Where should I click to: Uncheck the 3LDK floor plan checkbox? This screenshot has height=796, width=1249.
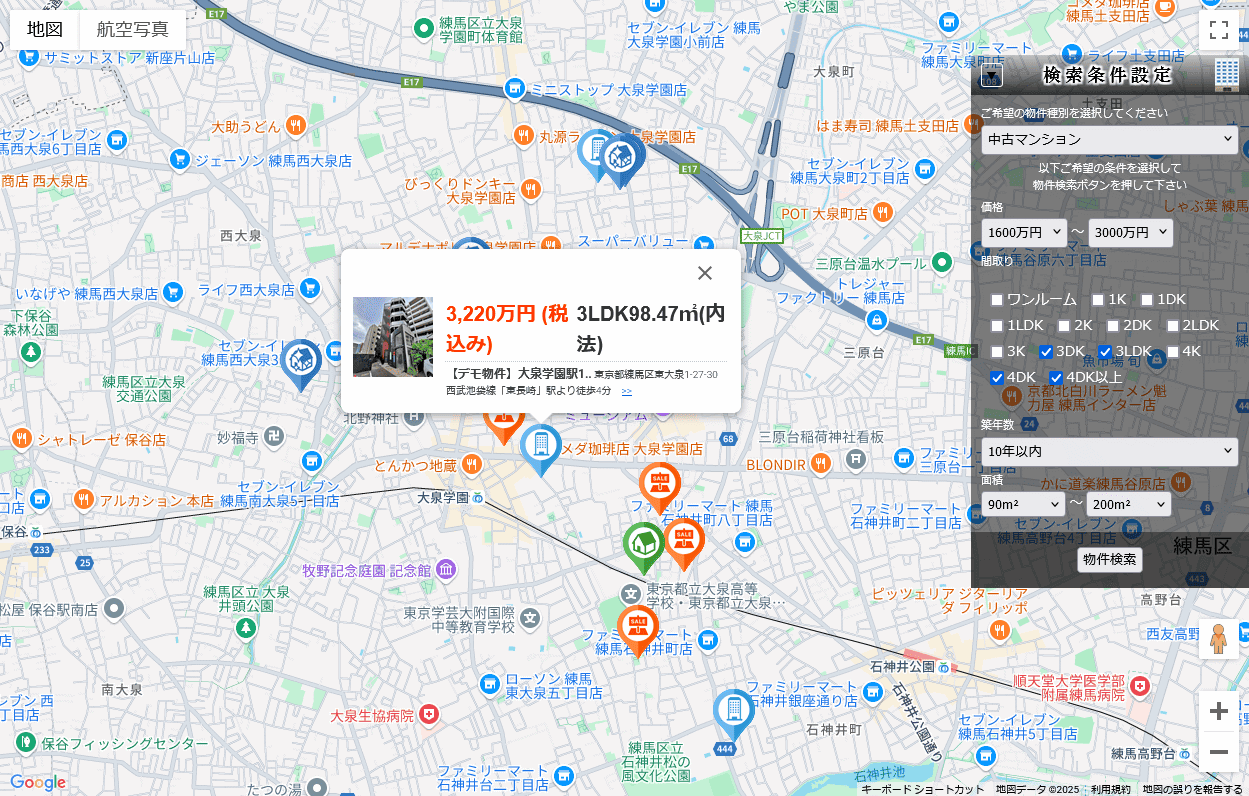point(1105,352)
